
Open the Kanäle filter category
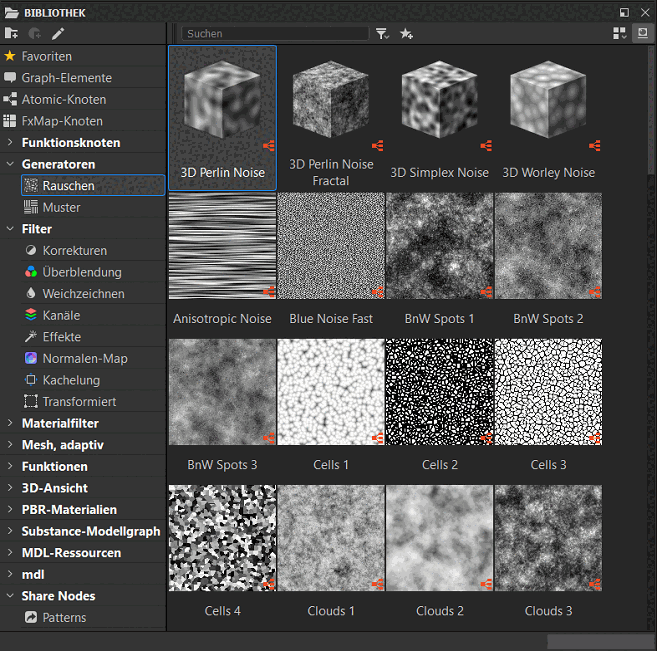point(93,315)
